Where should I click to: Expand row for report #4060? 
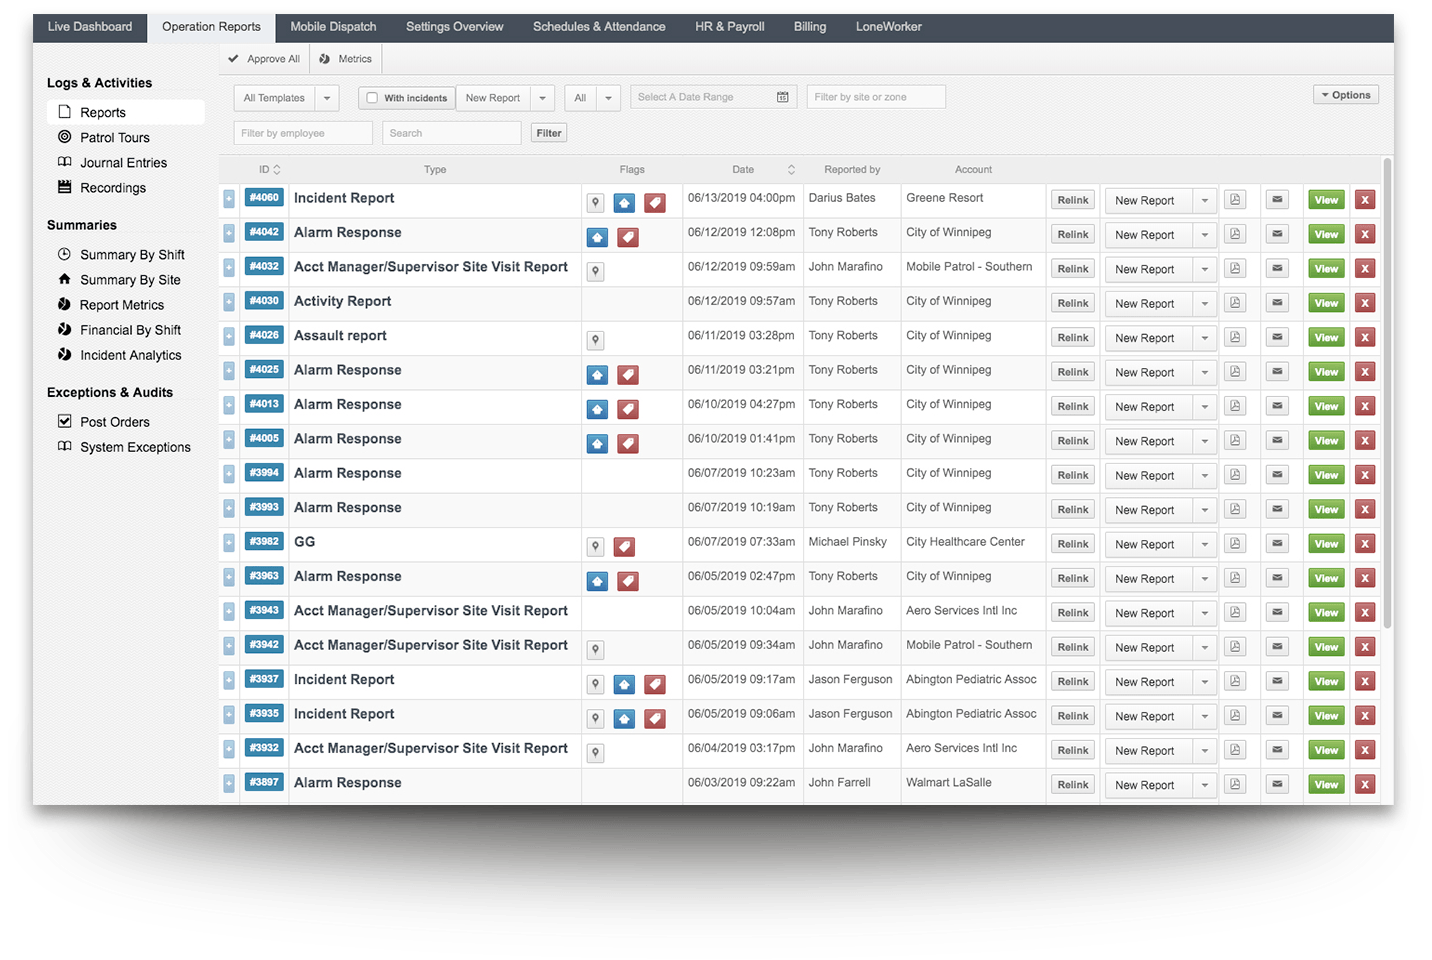229,199
